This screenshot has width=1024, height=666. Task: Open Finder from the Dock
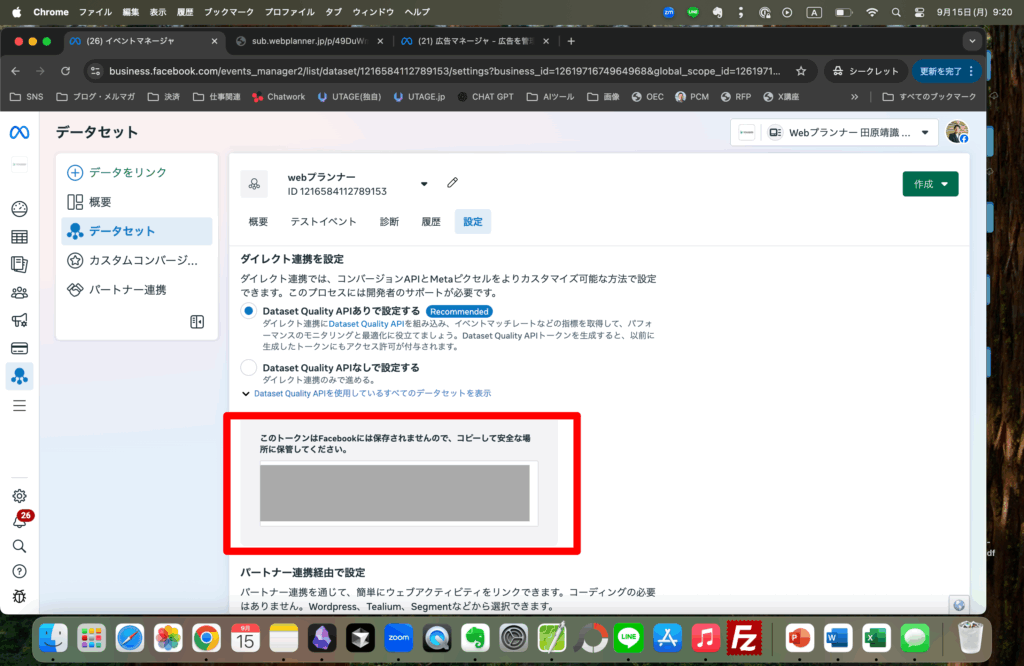[x=53, y=638]
